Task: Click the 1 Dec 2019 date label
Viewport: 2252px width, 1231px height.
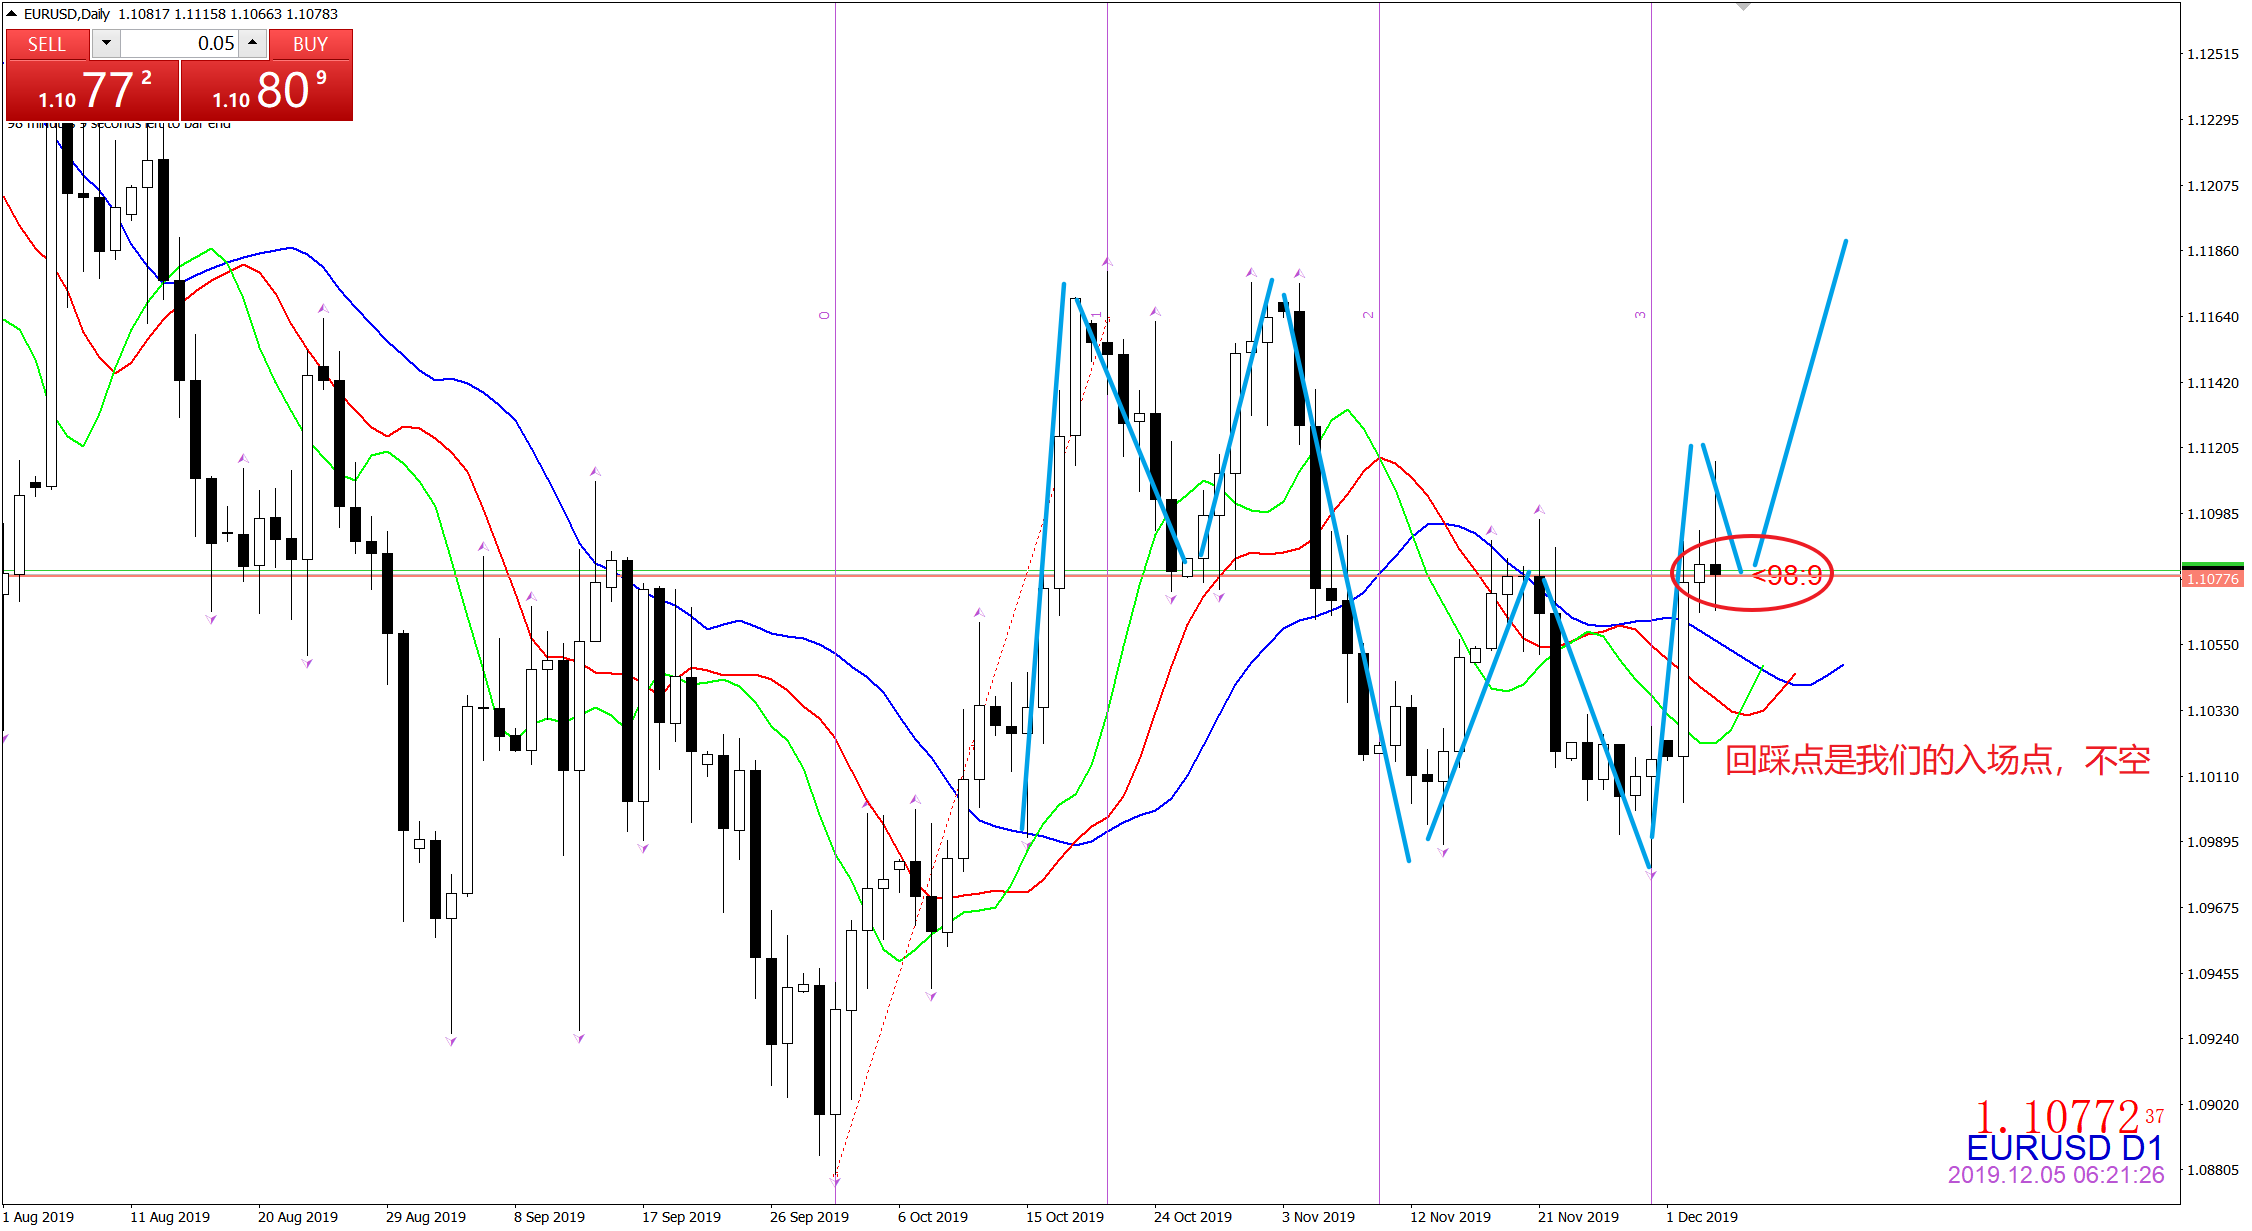Action: coord(1702,1217)
